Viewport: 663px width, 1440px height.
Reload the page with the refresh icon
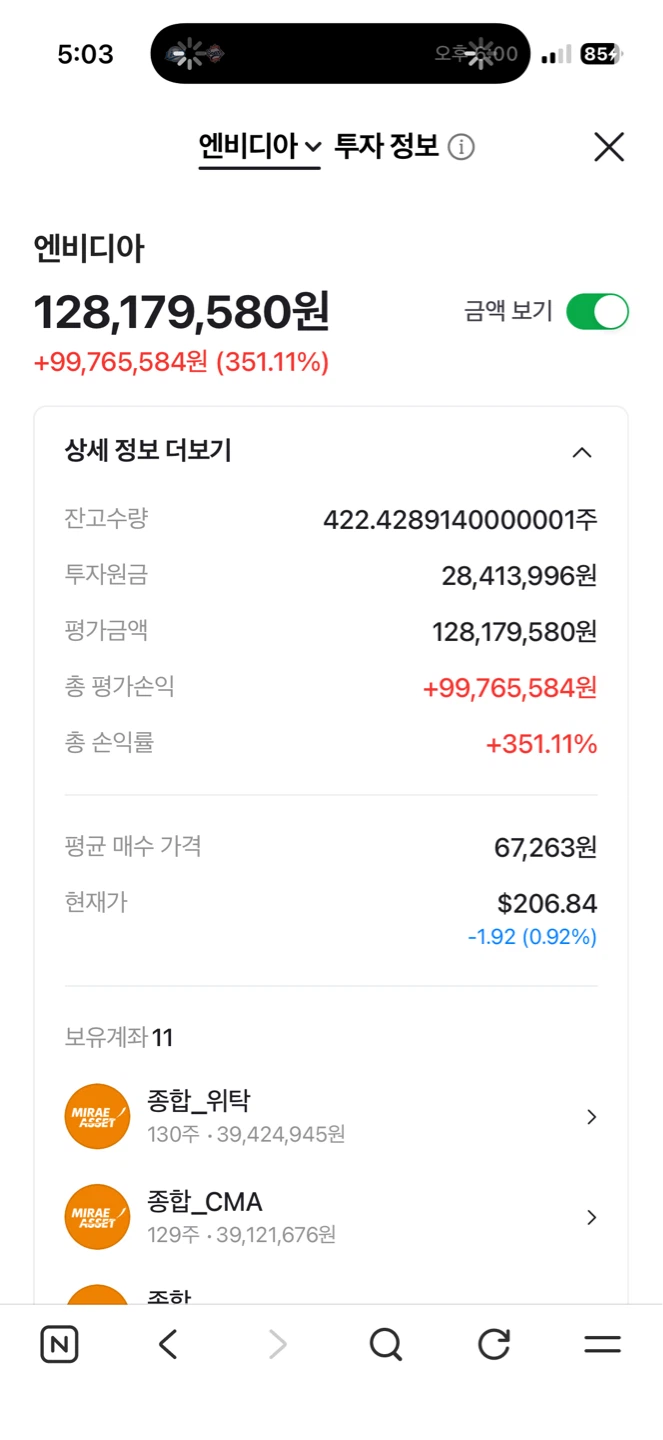click(x=494, y=1344)
